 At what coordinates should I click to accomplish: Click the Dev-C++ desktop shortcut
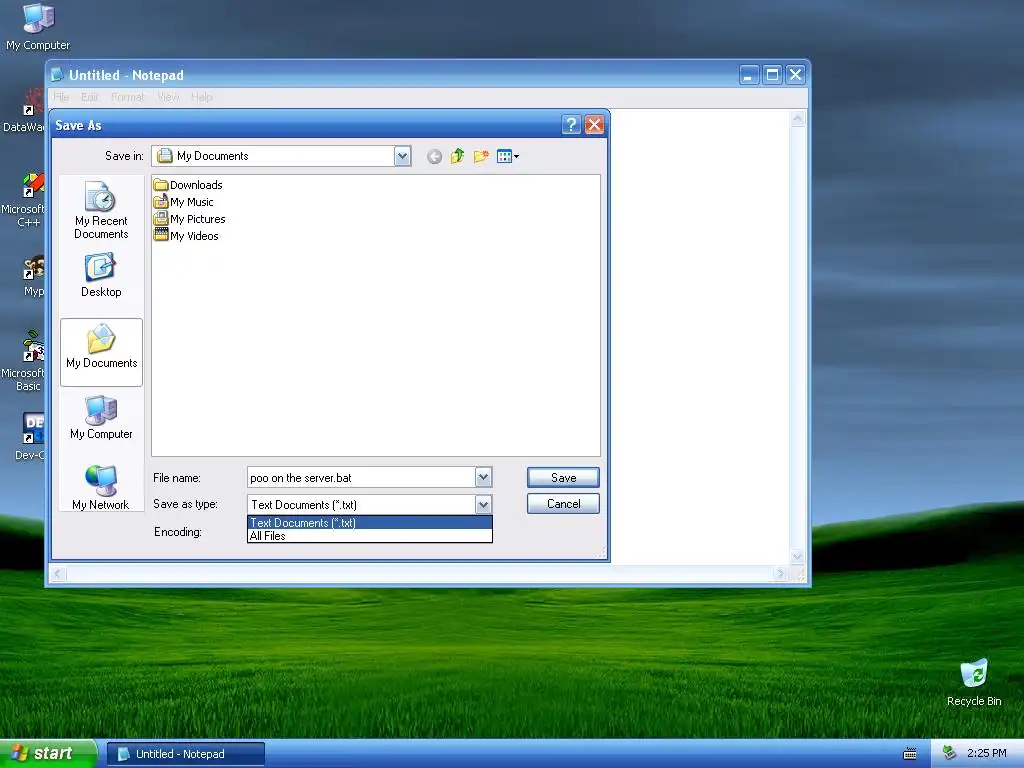tap(30, 436)
